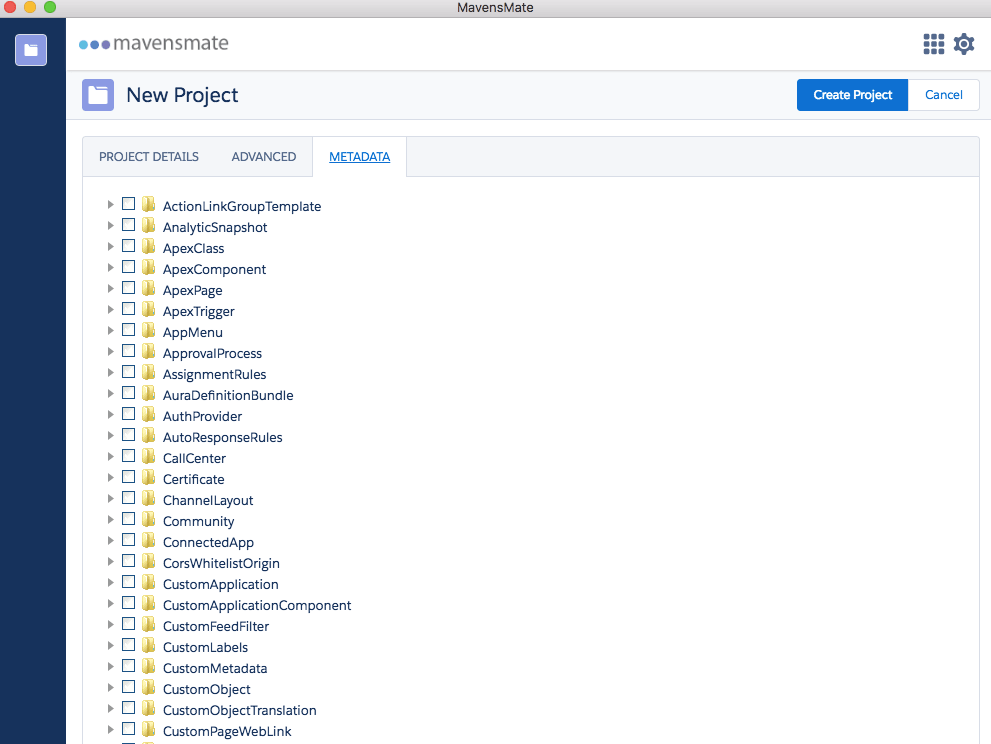The width and height of the screenshot is (991, 744).
Task: Click AuthProvider folder icon
Action: (149, 414)
